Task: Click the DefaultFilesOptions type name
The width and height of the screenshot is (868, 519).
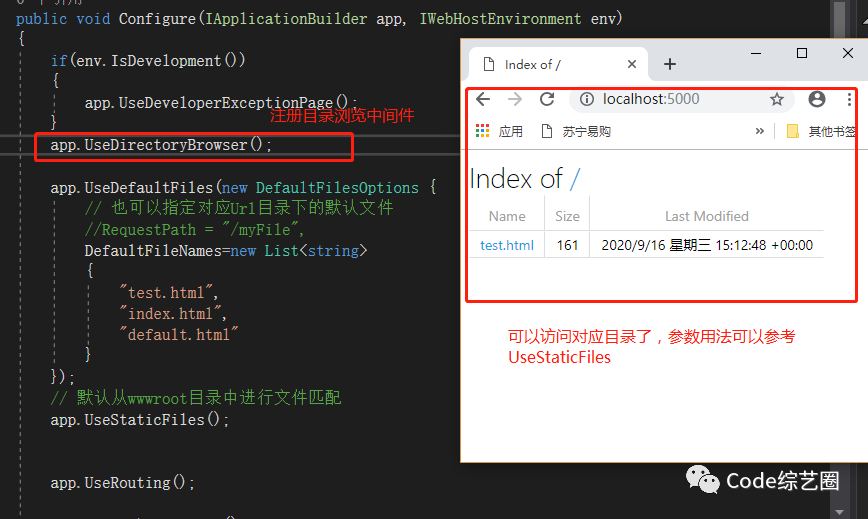Action: [337, 188]
